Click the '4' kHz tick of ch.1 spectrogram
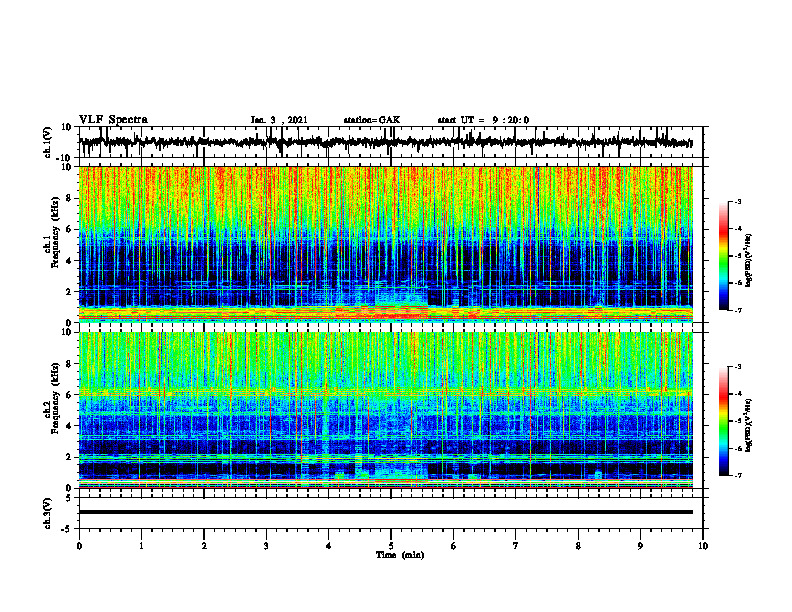 point(69,261)
